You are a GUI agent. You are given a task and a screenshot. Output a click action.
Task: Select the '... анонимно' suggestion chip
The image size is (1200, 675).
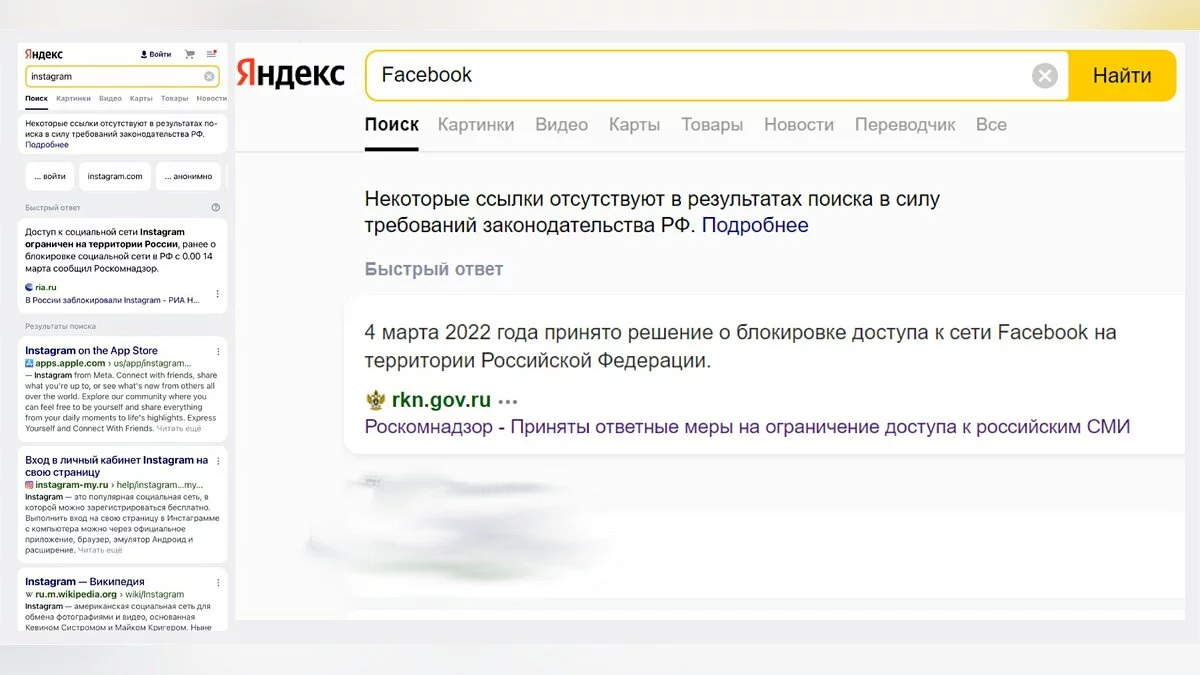click(189, 176)
